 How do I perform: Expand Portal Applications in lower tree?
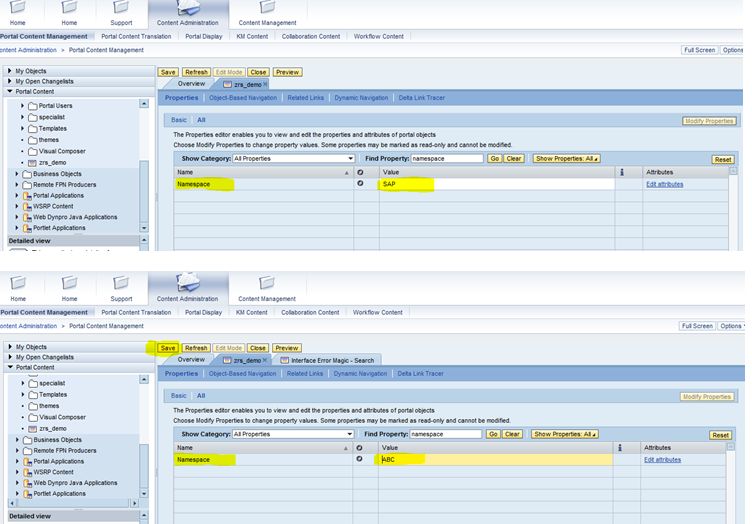click(x=17, y=461)
